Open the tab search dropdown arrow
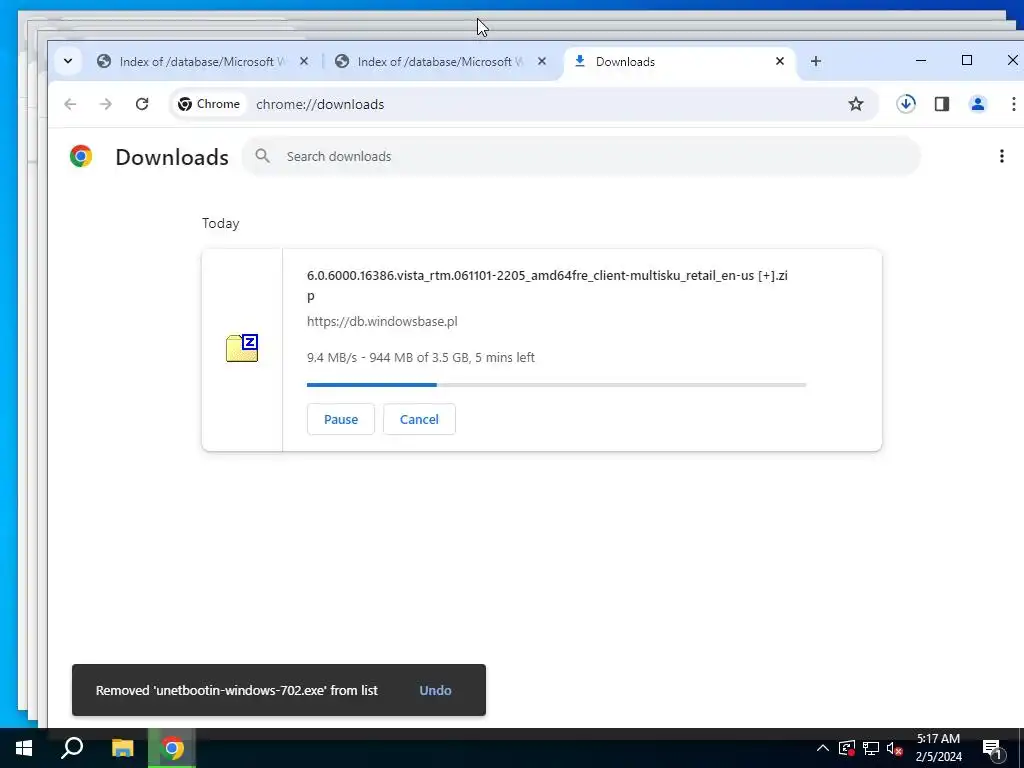Image resolution: width=1024 pixels, height=768 pixels. 68,61
